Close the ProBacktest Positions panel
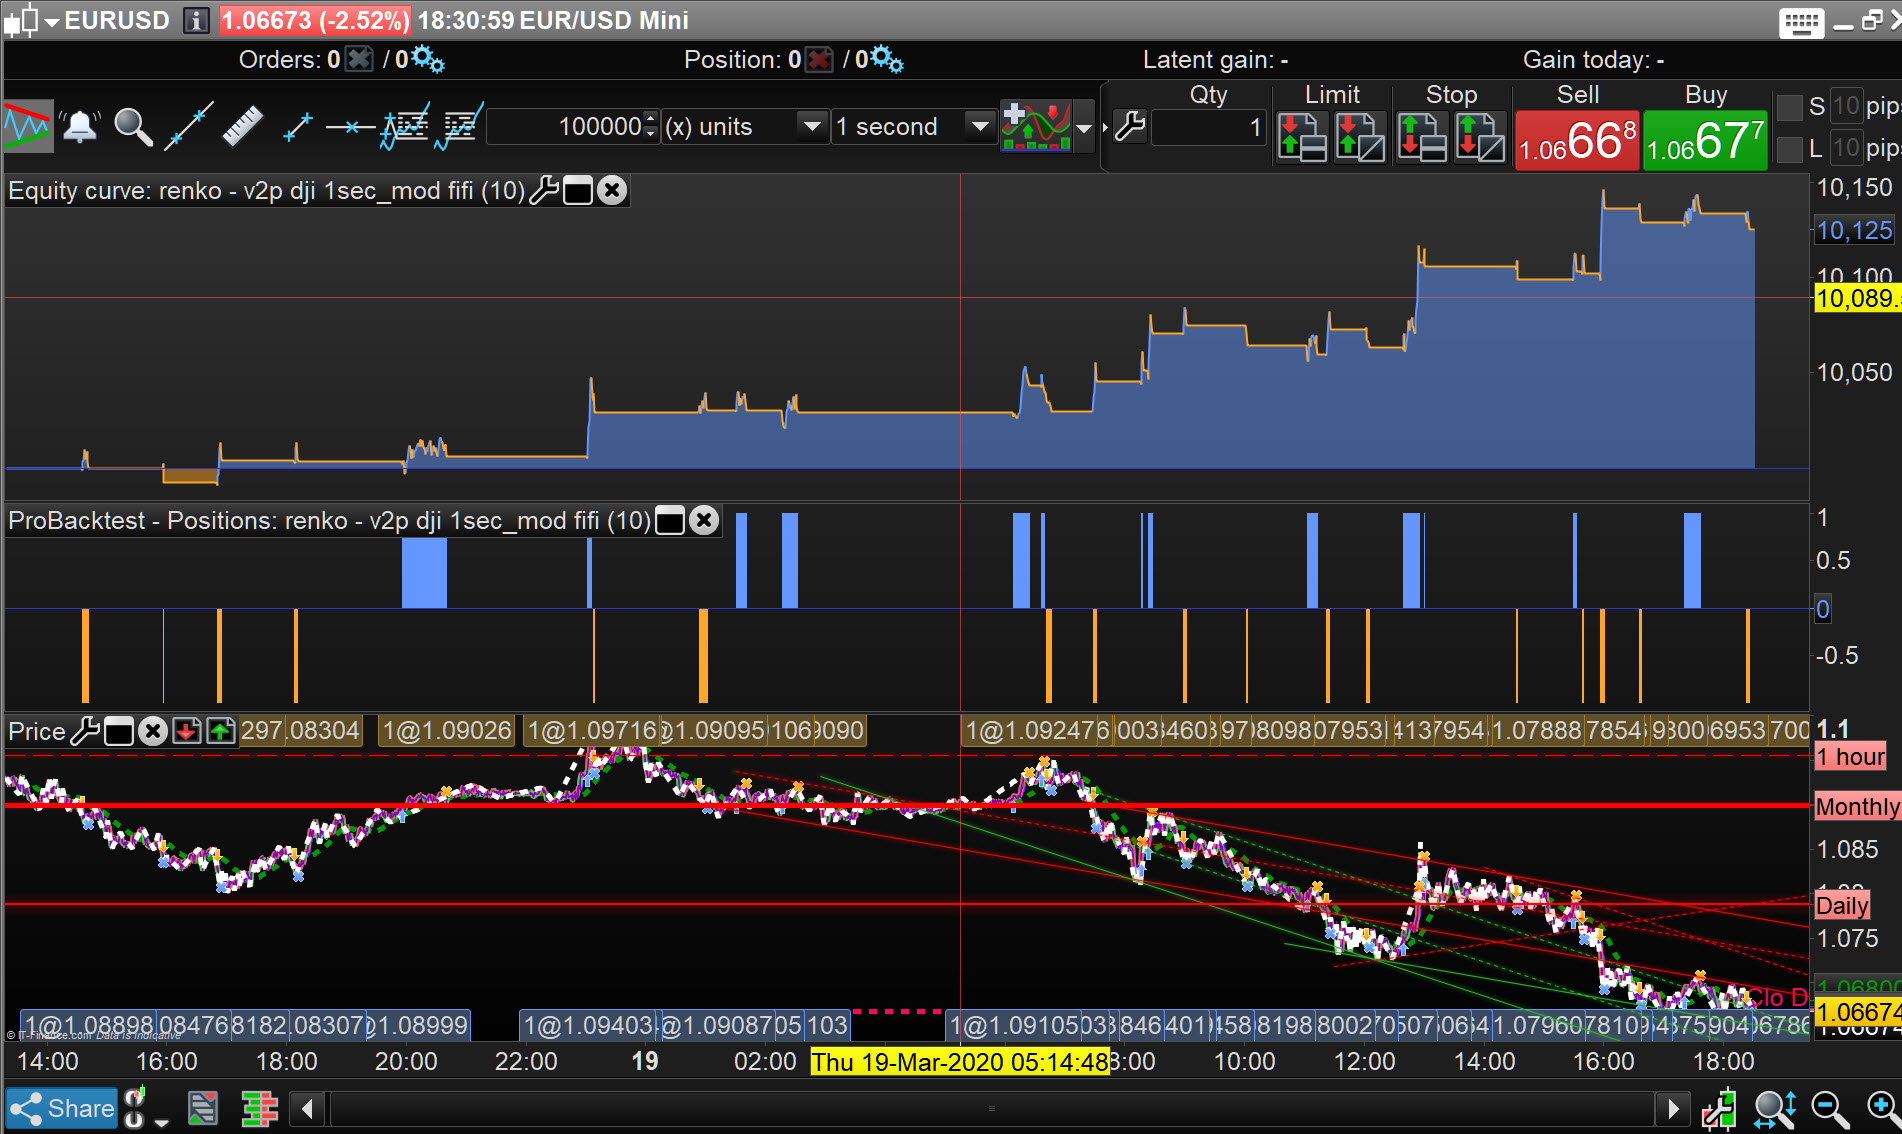 (x=704, y=520)
